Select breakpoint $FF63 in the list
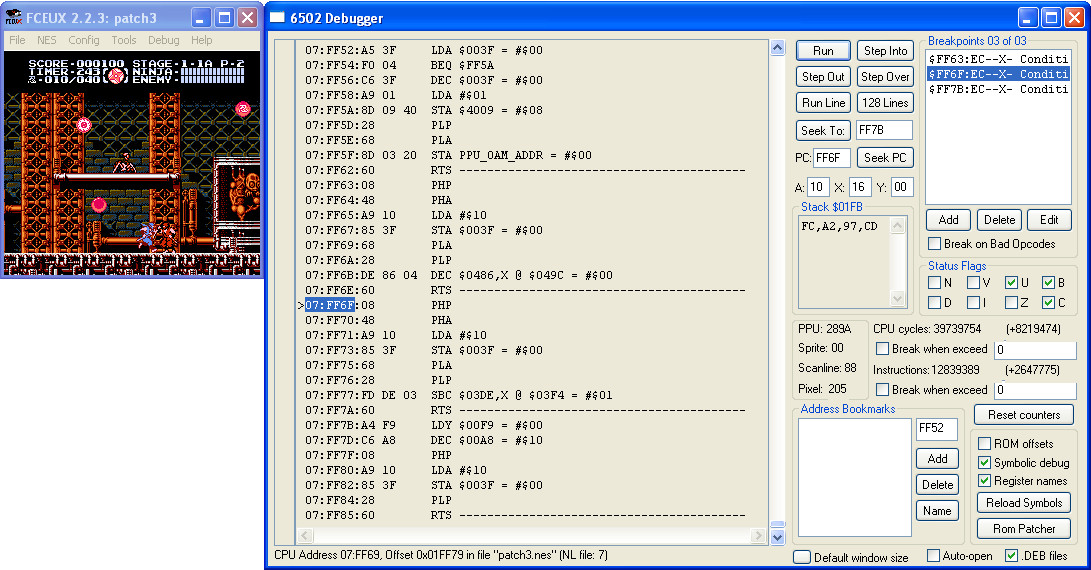 click(x=998, y=59)
